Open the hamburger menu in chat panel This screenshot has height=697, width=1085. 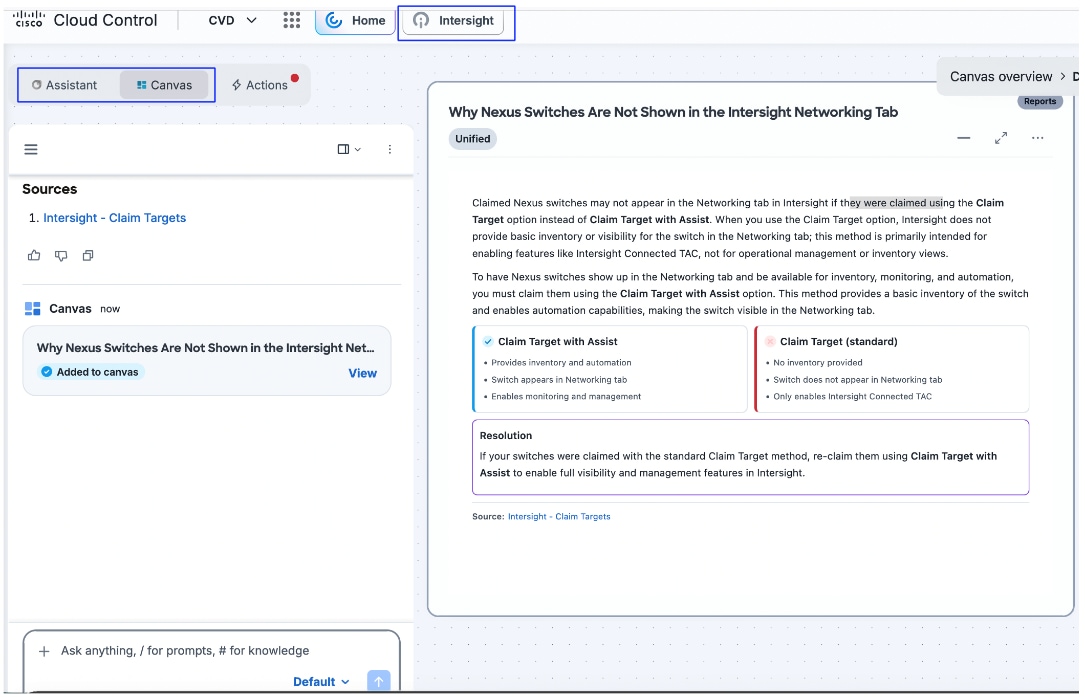click(x=31, y=150)
